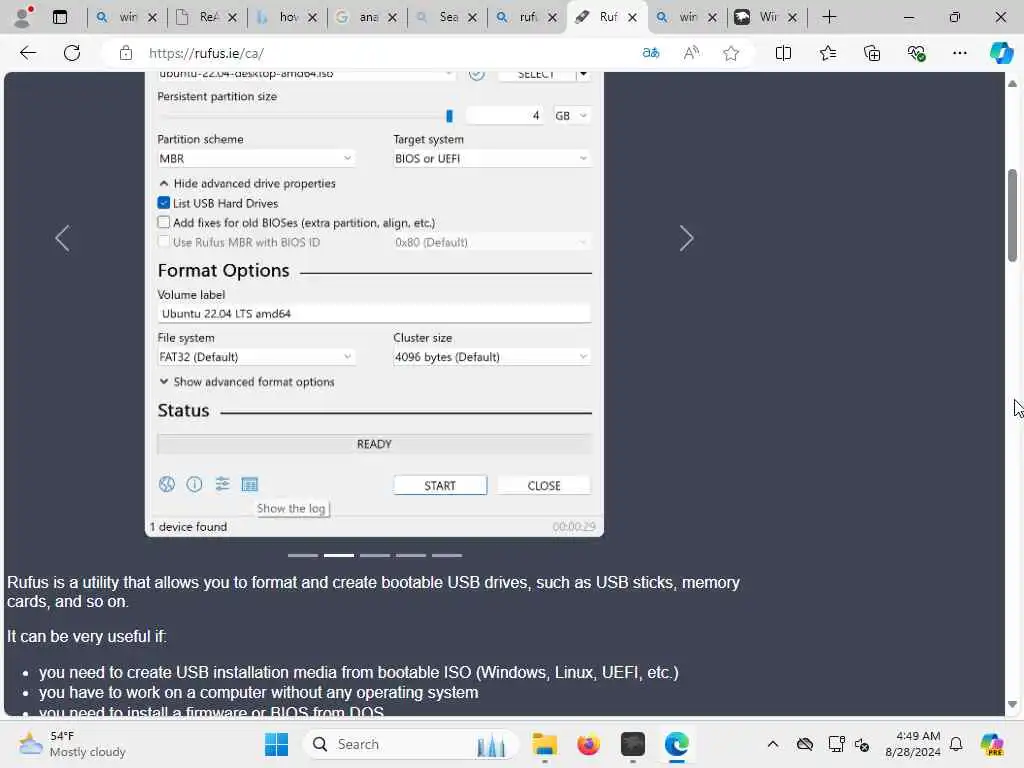Switch to the 'how' browser tab

point(288,17)
